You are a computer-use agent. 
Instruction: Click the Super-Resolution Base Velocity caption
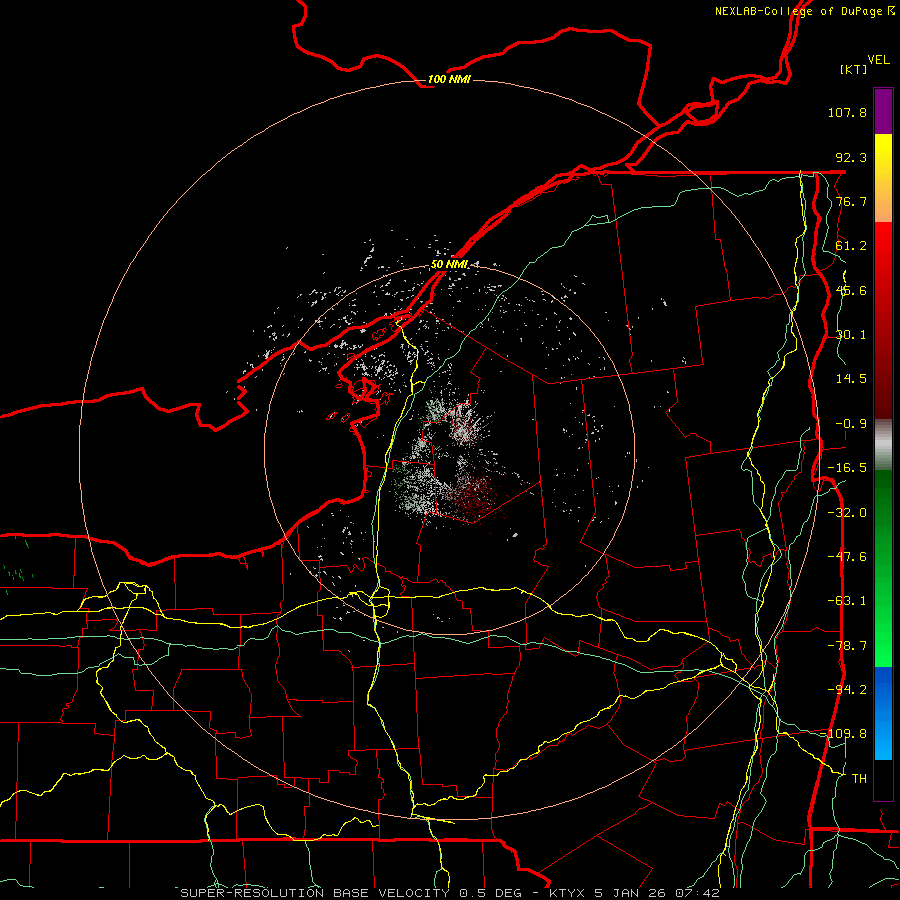pyautogui.click(x=449, y=893)
